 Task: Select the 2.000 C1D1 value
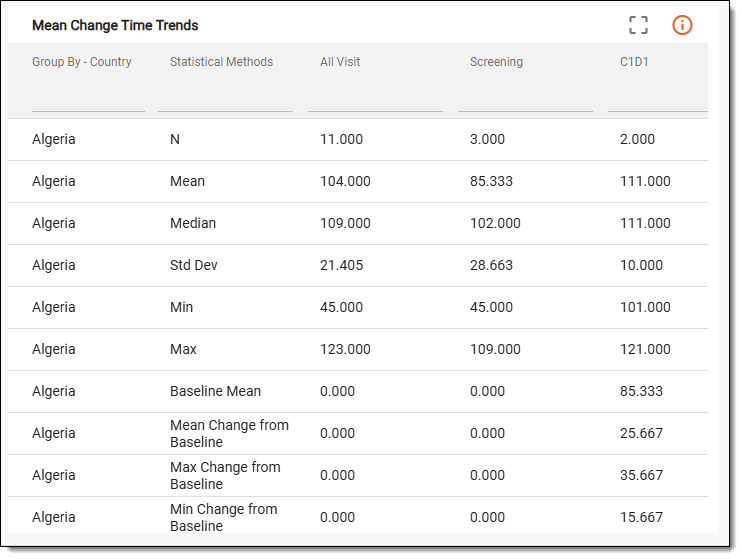(x=637, y=139)
